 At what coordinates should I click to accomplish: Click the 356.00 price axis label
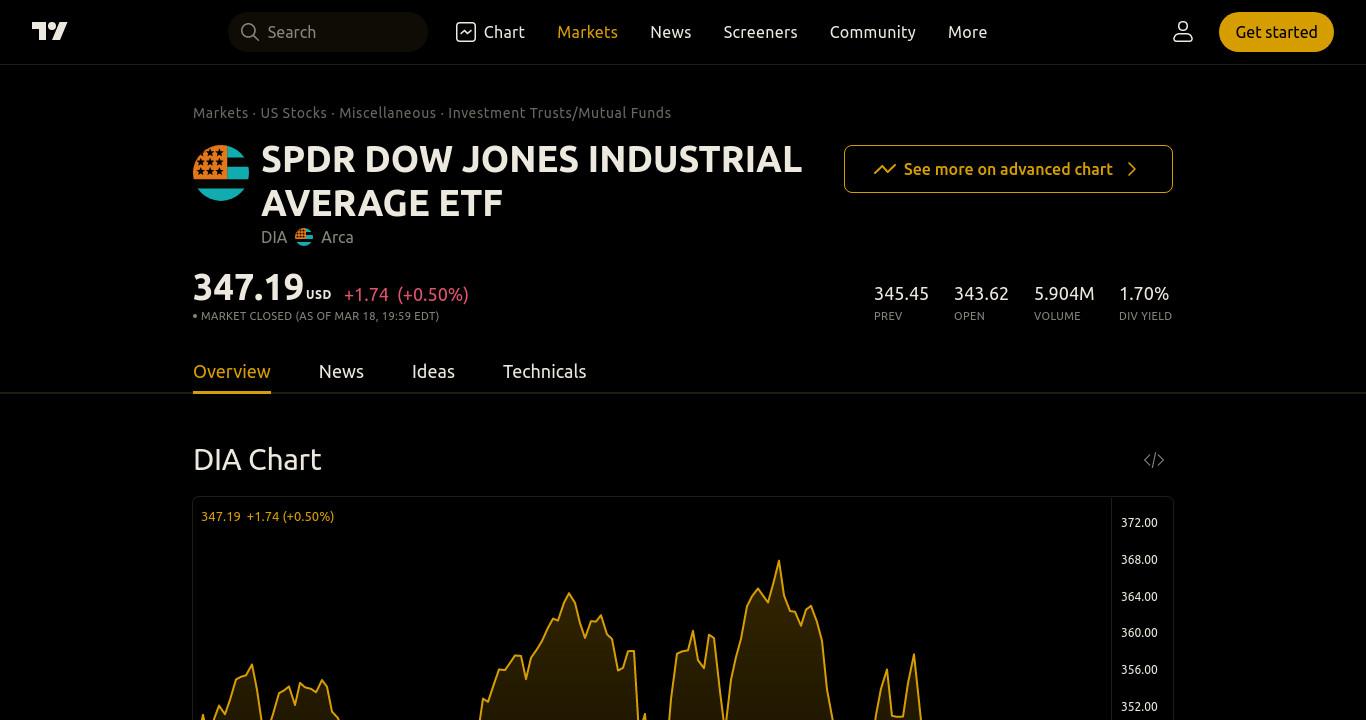click(x=1139, y=669)
